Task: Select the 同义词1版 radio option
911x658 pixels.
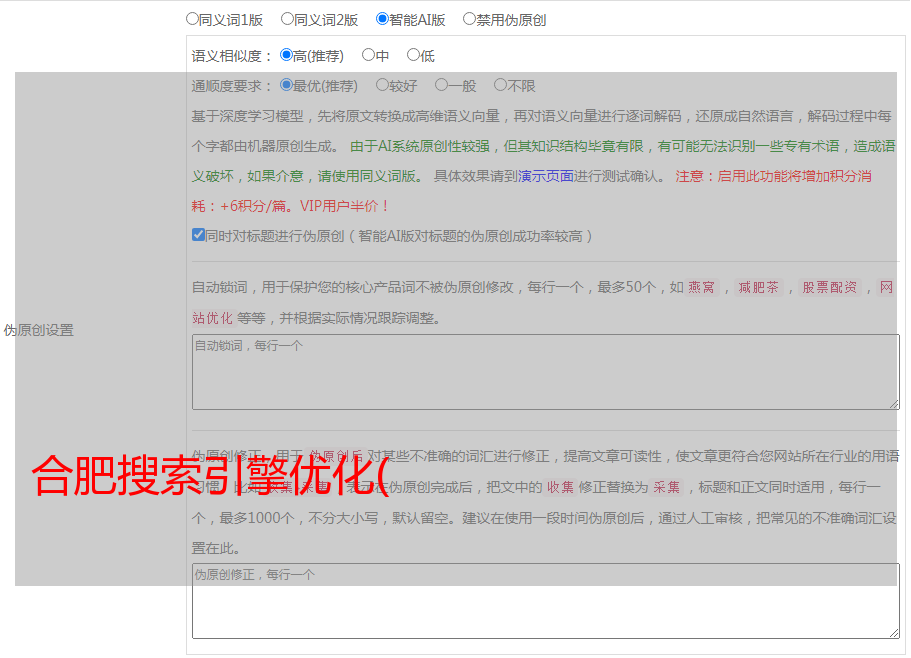Action: point(192,19)
